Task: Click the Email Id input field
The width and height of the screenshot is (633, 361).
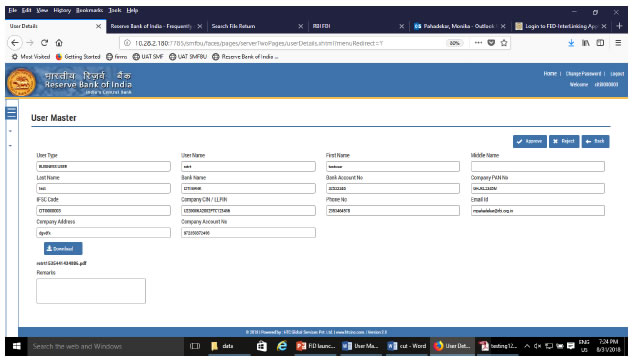Action: tap(538, 210)
